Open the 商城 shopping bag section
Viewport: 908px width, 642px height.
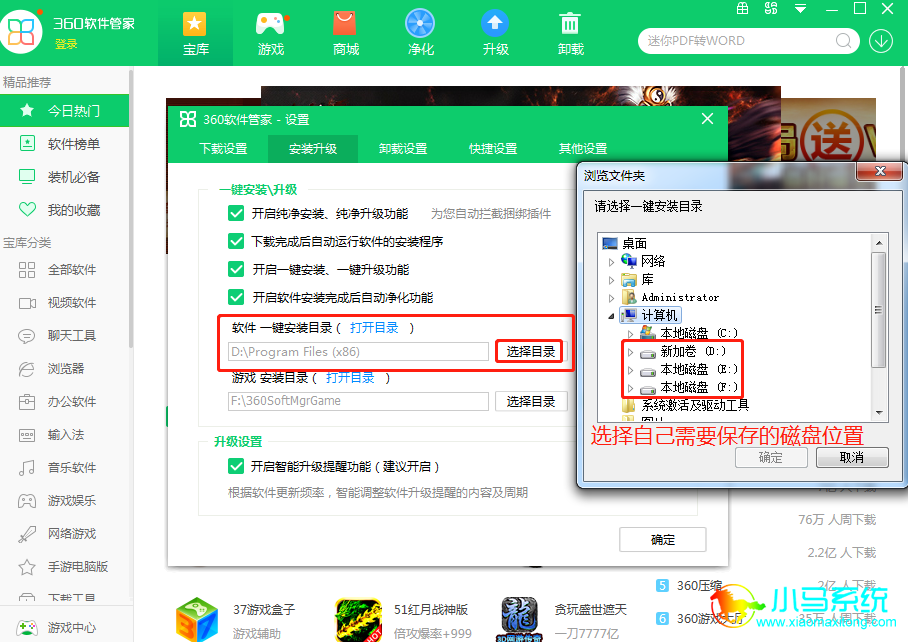point(346,34)
